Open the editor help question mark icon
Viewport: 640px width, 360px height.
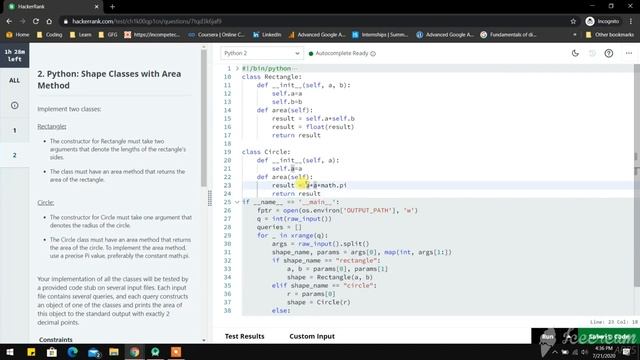tap(609, 53)
